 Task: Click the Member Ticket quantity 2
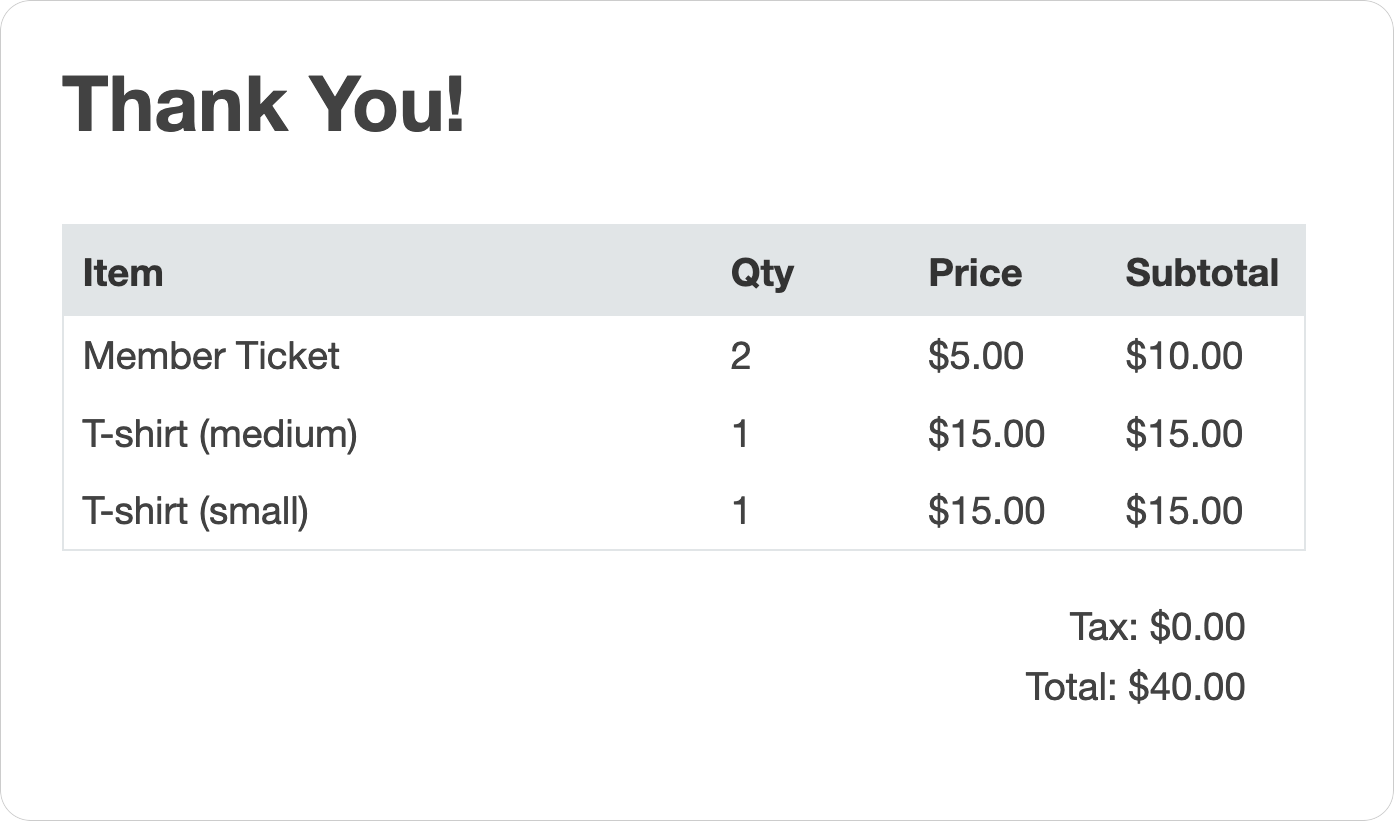pos(740,356)
